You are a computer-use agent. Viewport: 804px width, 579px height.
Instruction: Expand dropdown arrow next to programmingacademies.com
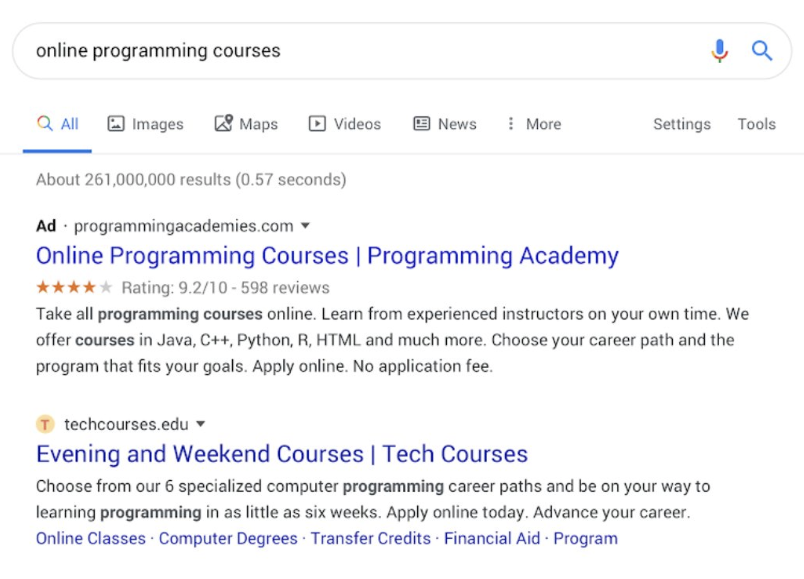click(x=305, y=226)
